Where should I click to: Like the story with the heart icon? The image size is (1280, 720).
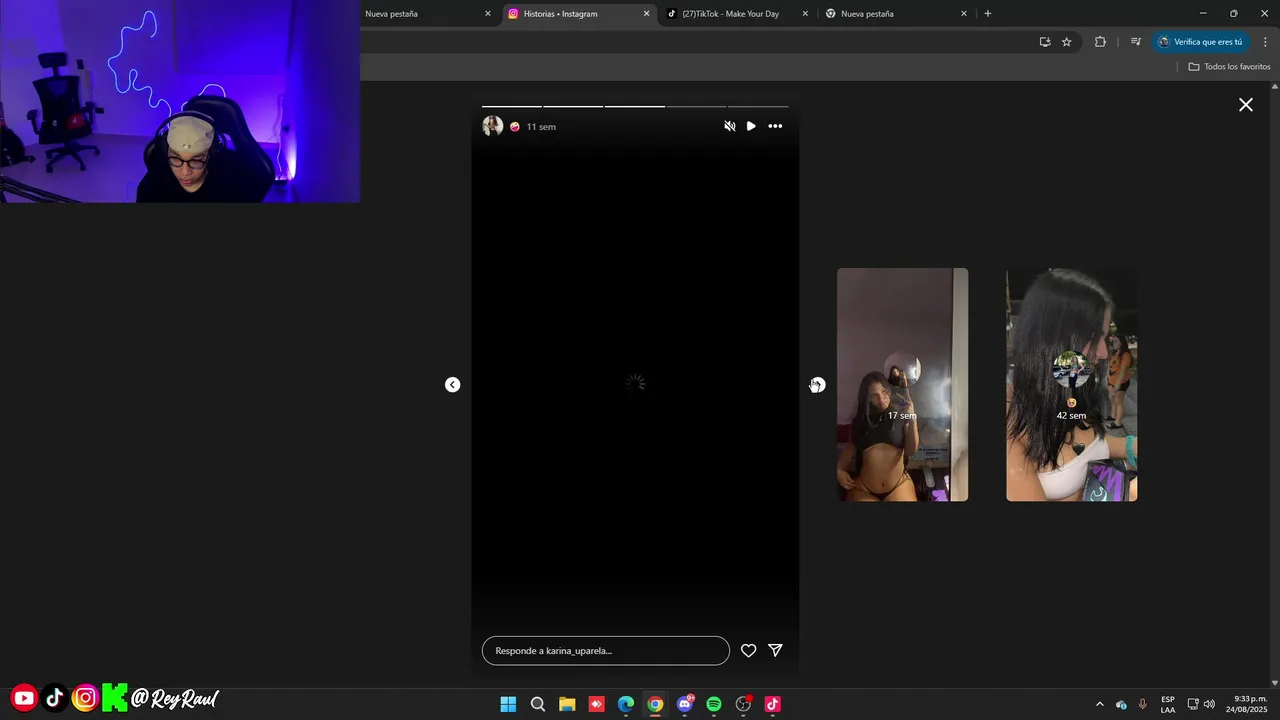coord(748,651)
